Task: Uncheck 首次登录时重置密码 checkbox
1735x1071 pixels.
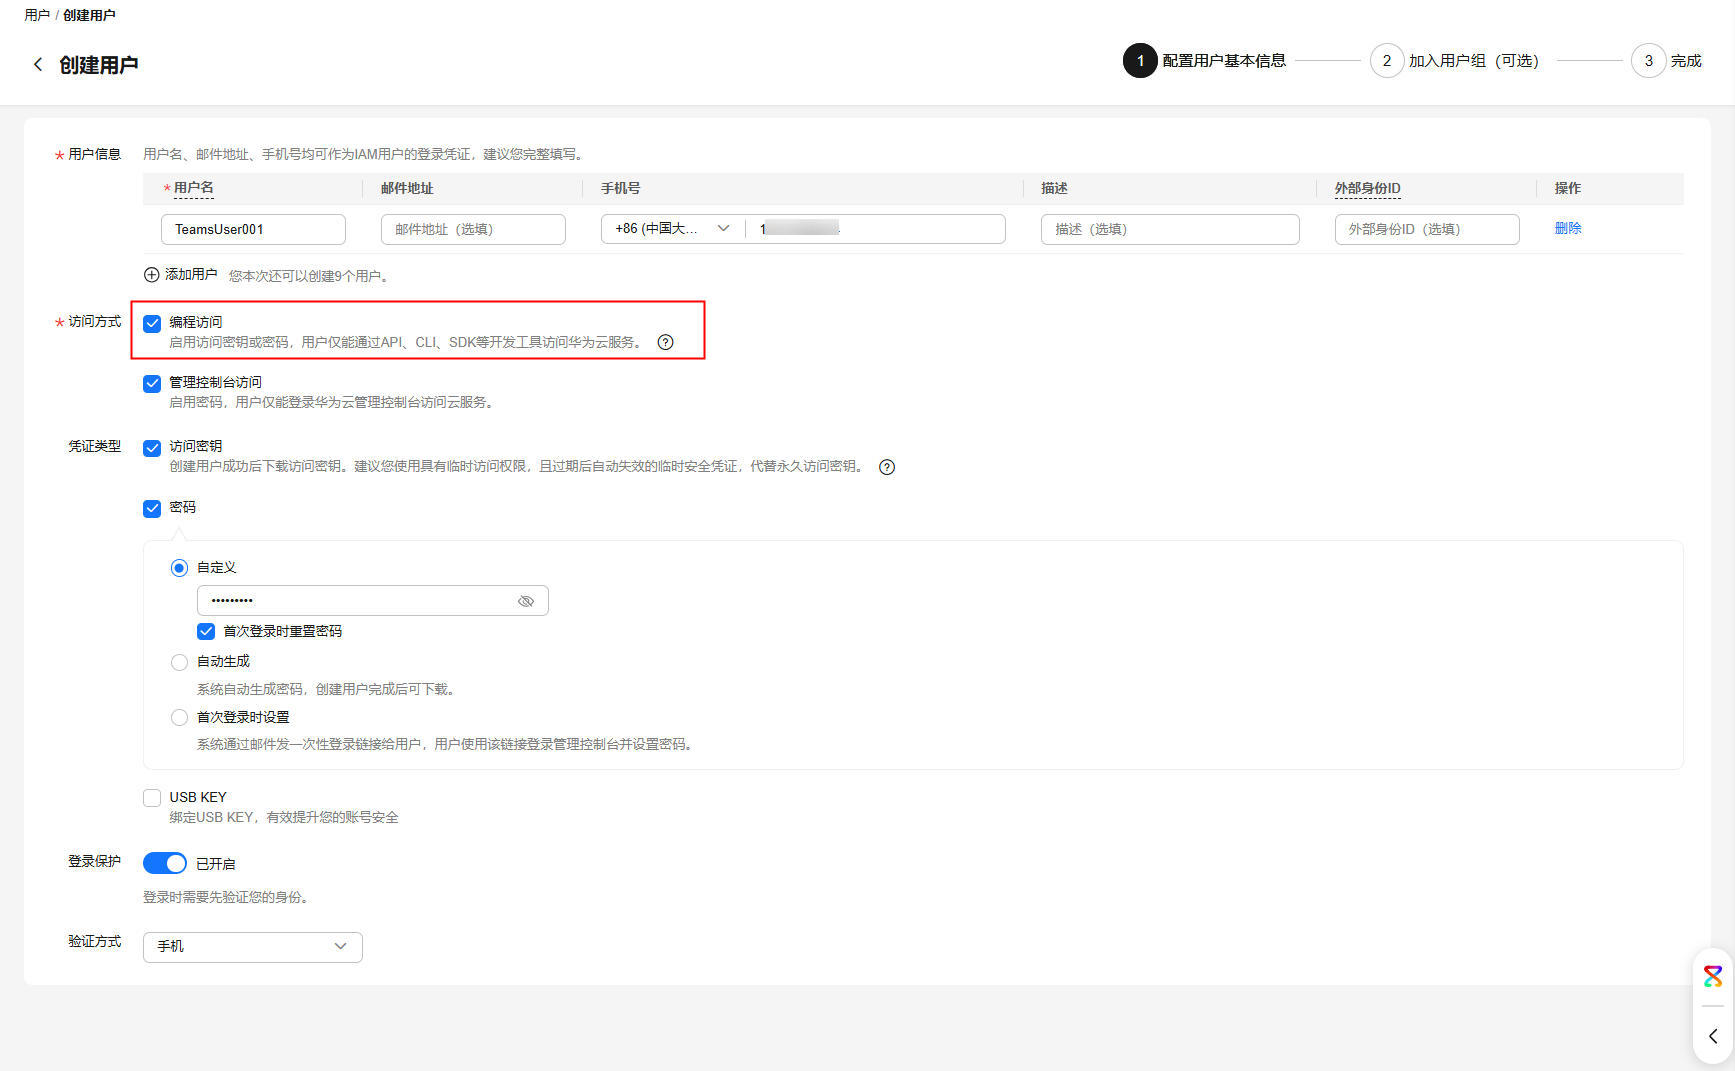Action: click(x=206, y=632)
